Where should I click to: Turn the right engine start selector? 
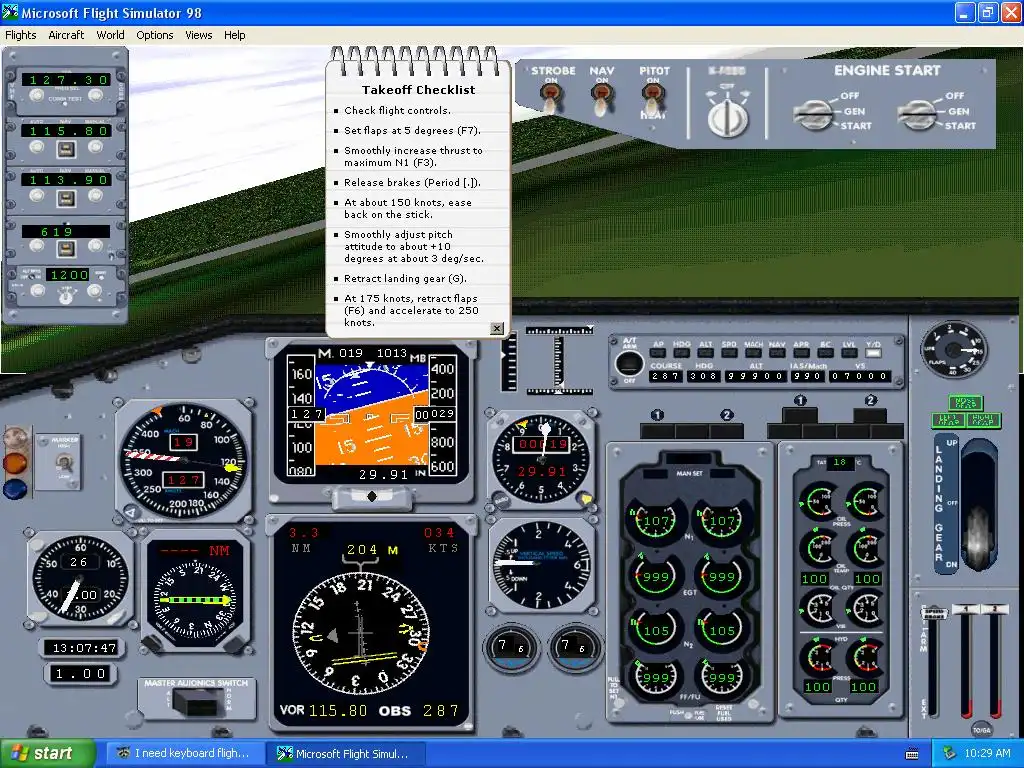pos(917,114)
